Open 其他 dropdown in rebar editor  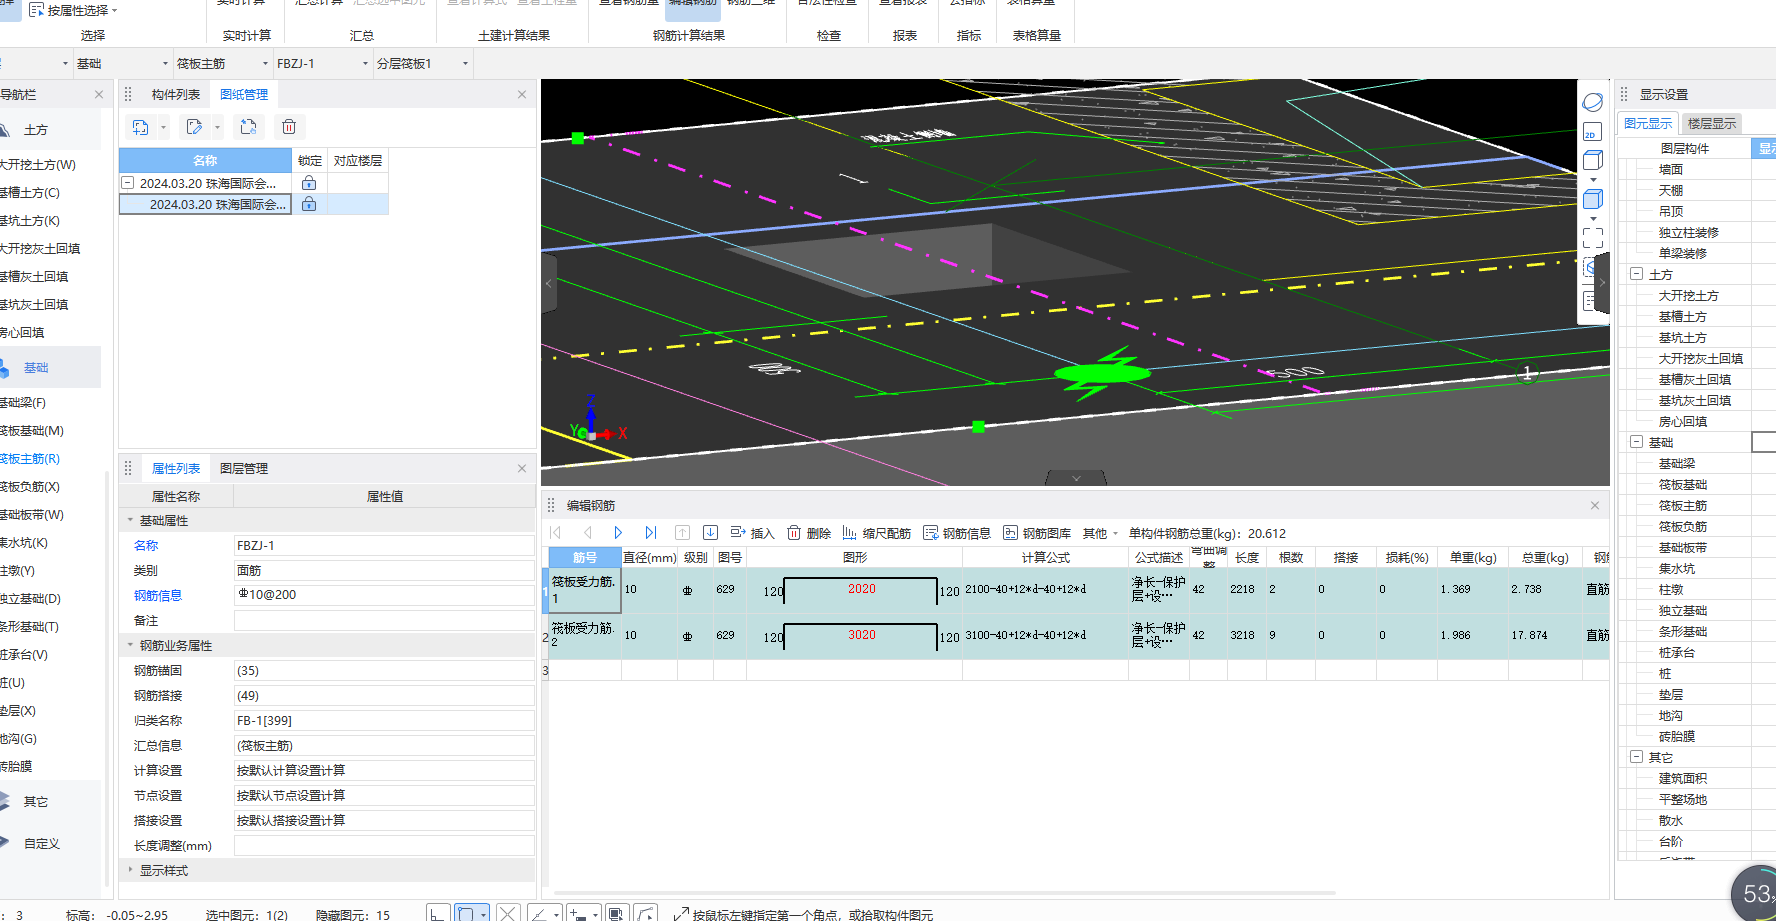tap(1100, 533)
